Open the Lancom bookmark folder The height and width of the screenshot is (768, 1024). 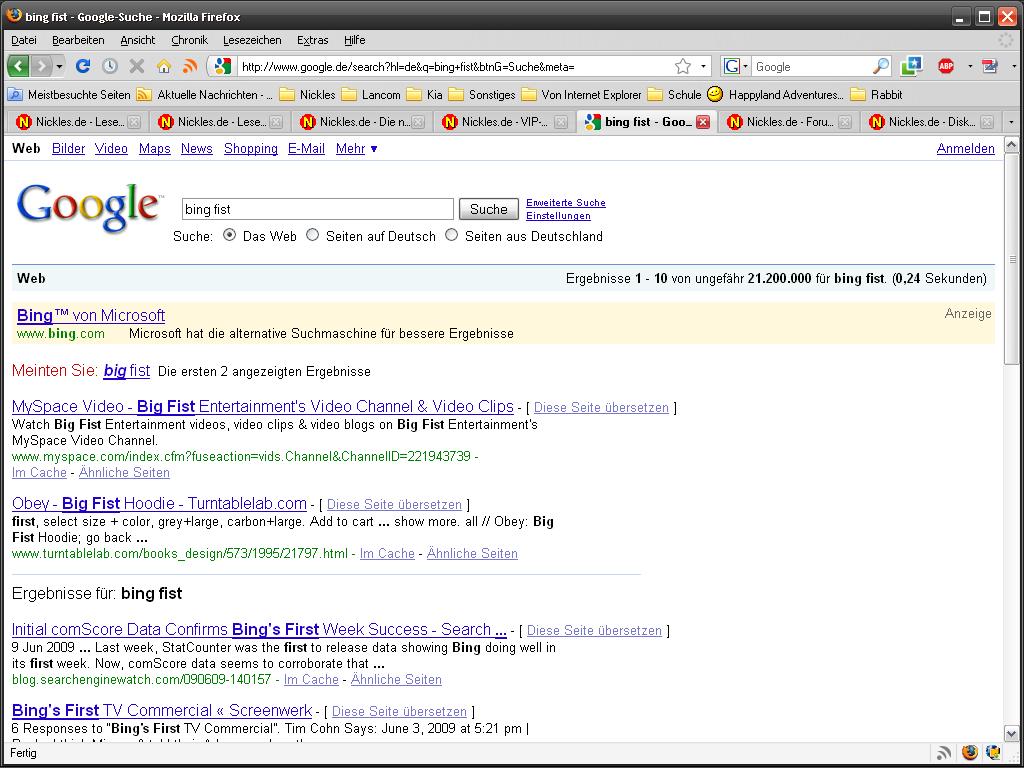(x=371, y=95)
